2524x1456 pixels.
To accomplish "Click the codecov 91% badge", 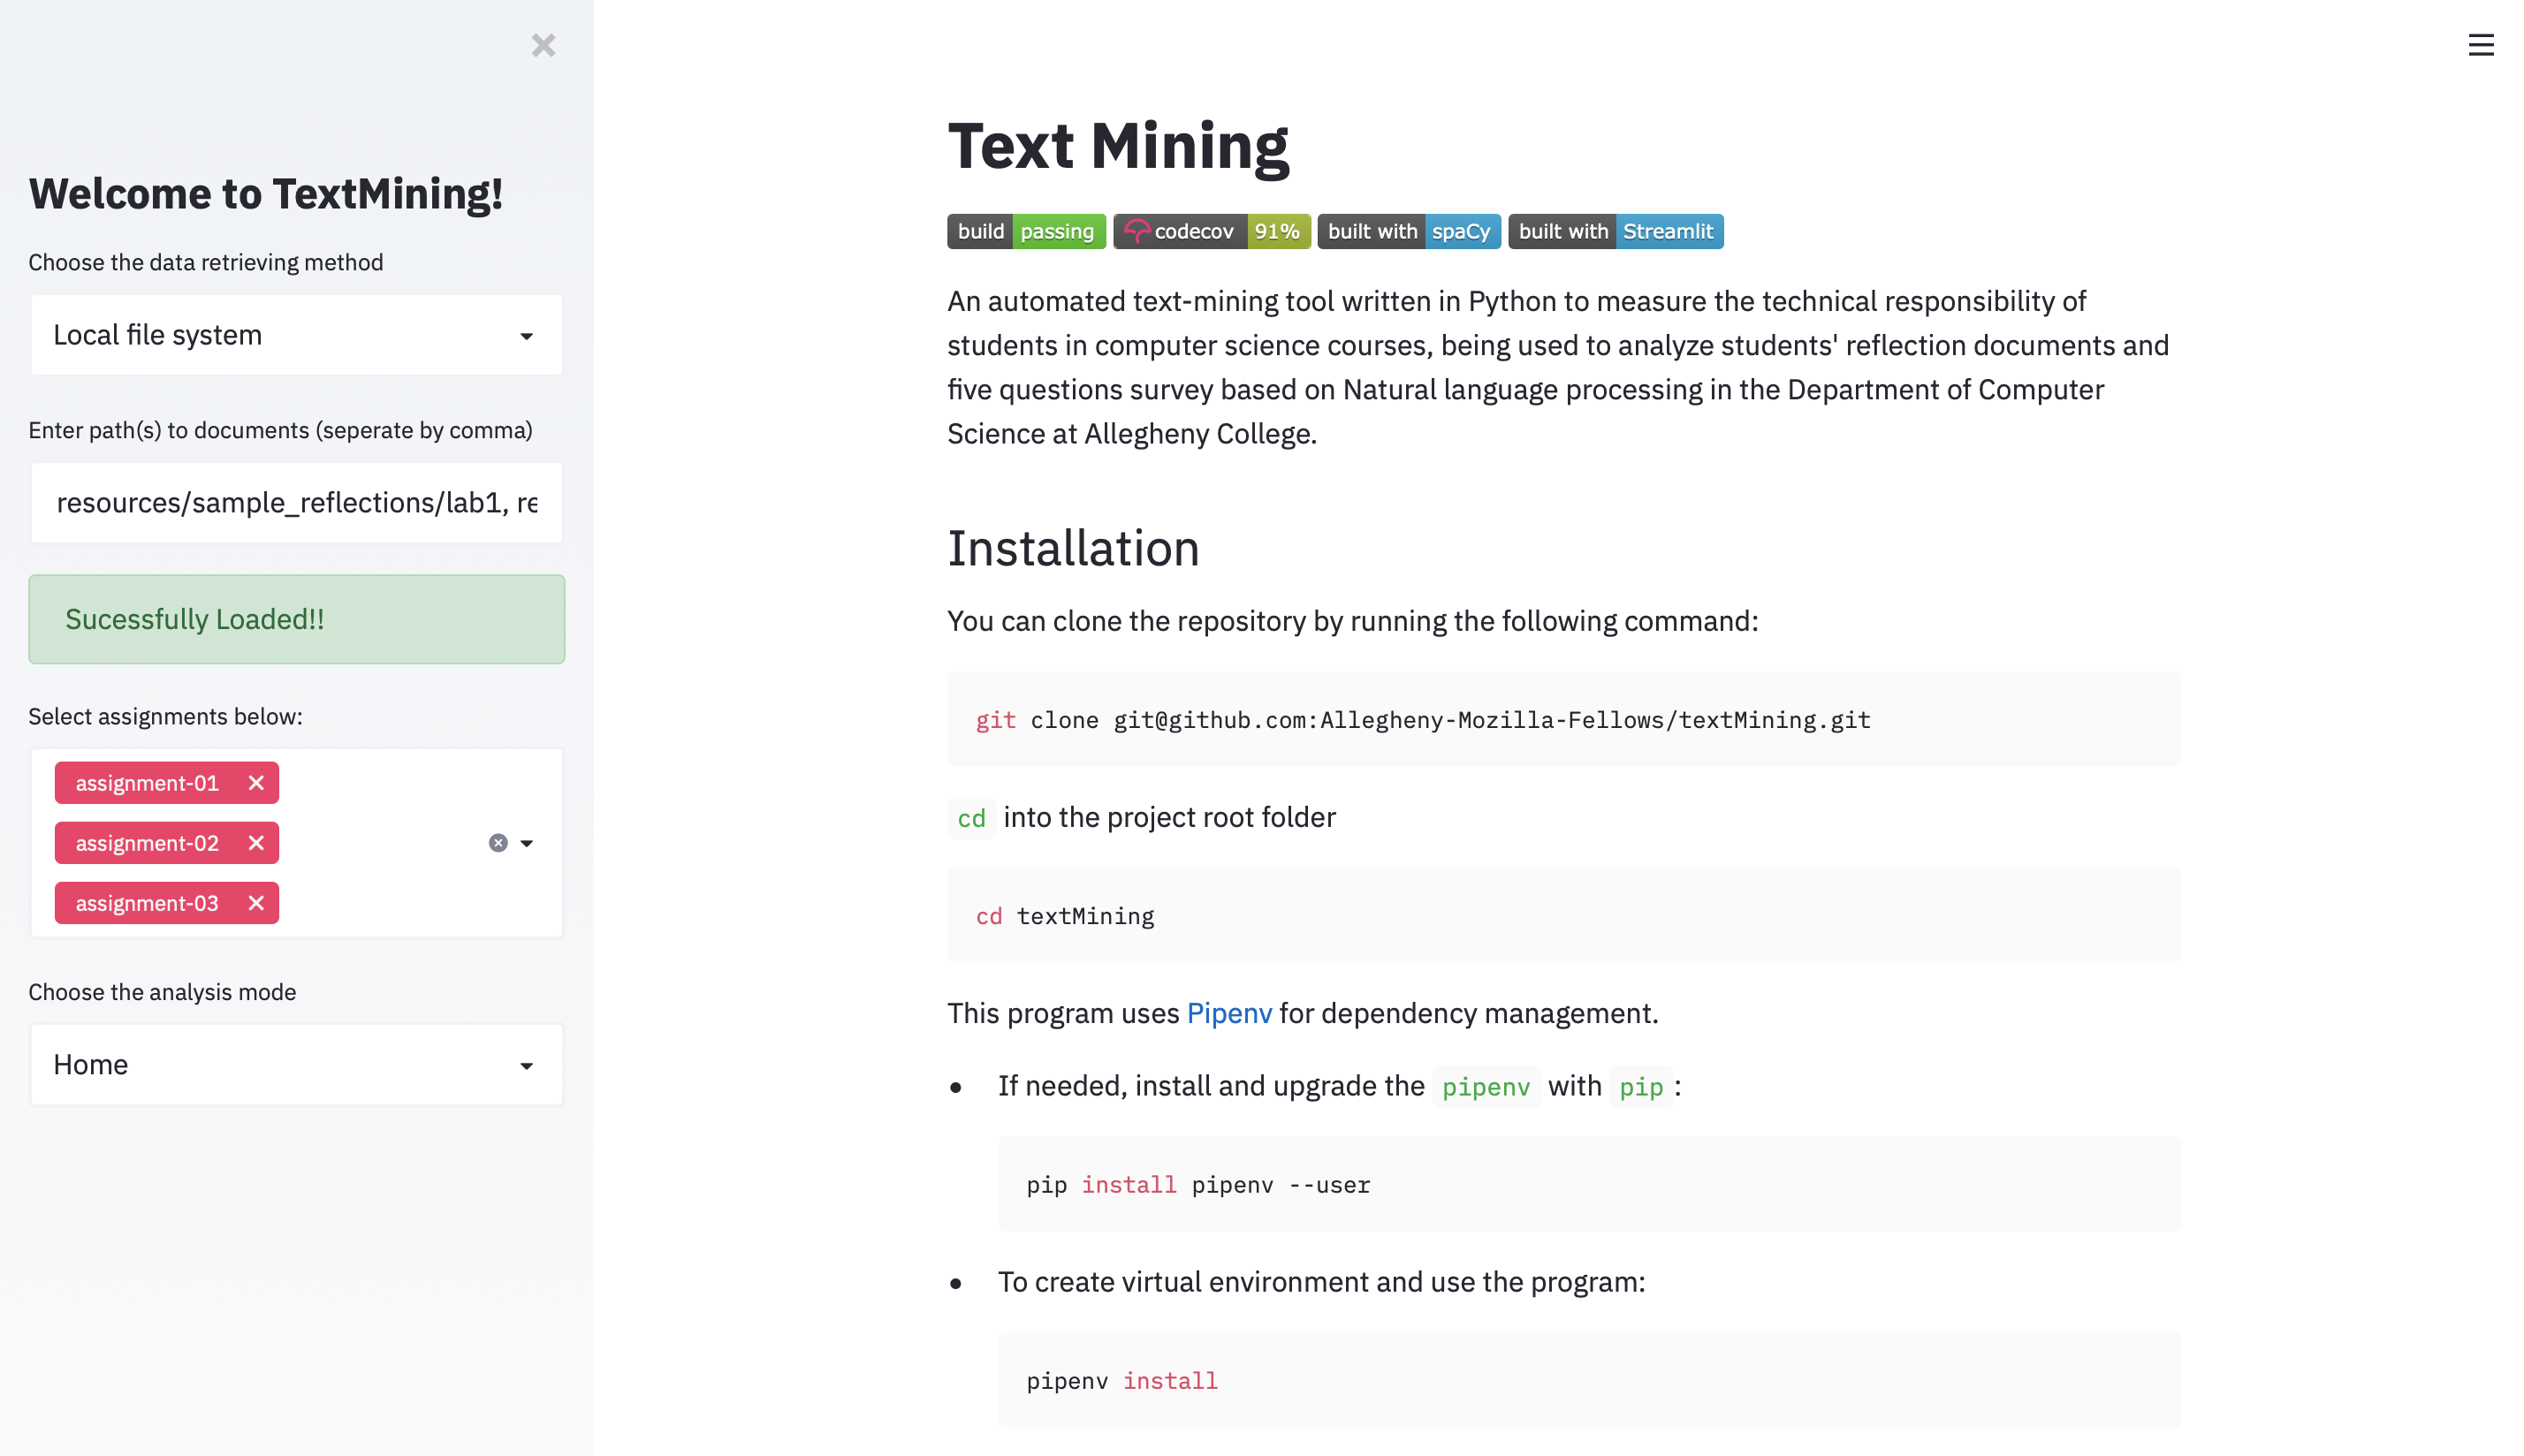I will point(1211,231).
